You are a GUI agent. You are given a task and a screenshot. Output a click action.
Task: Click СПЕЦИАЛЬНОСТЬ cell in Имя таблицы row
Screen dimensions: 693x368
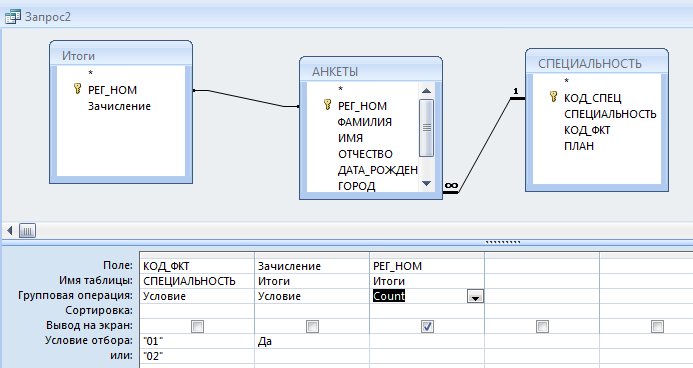point(197,281)
